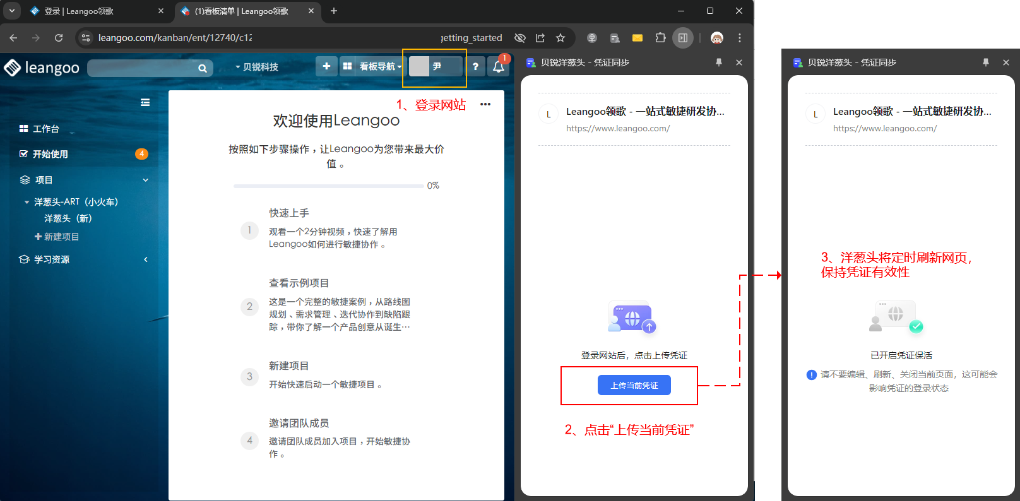Collapse the Leangoo sidebar with the list icon

point(146,102)
